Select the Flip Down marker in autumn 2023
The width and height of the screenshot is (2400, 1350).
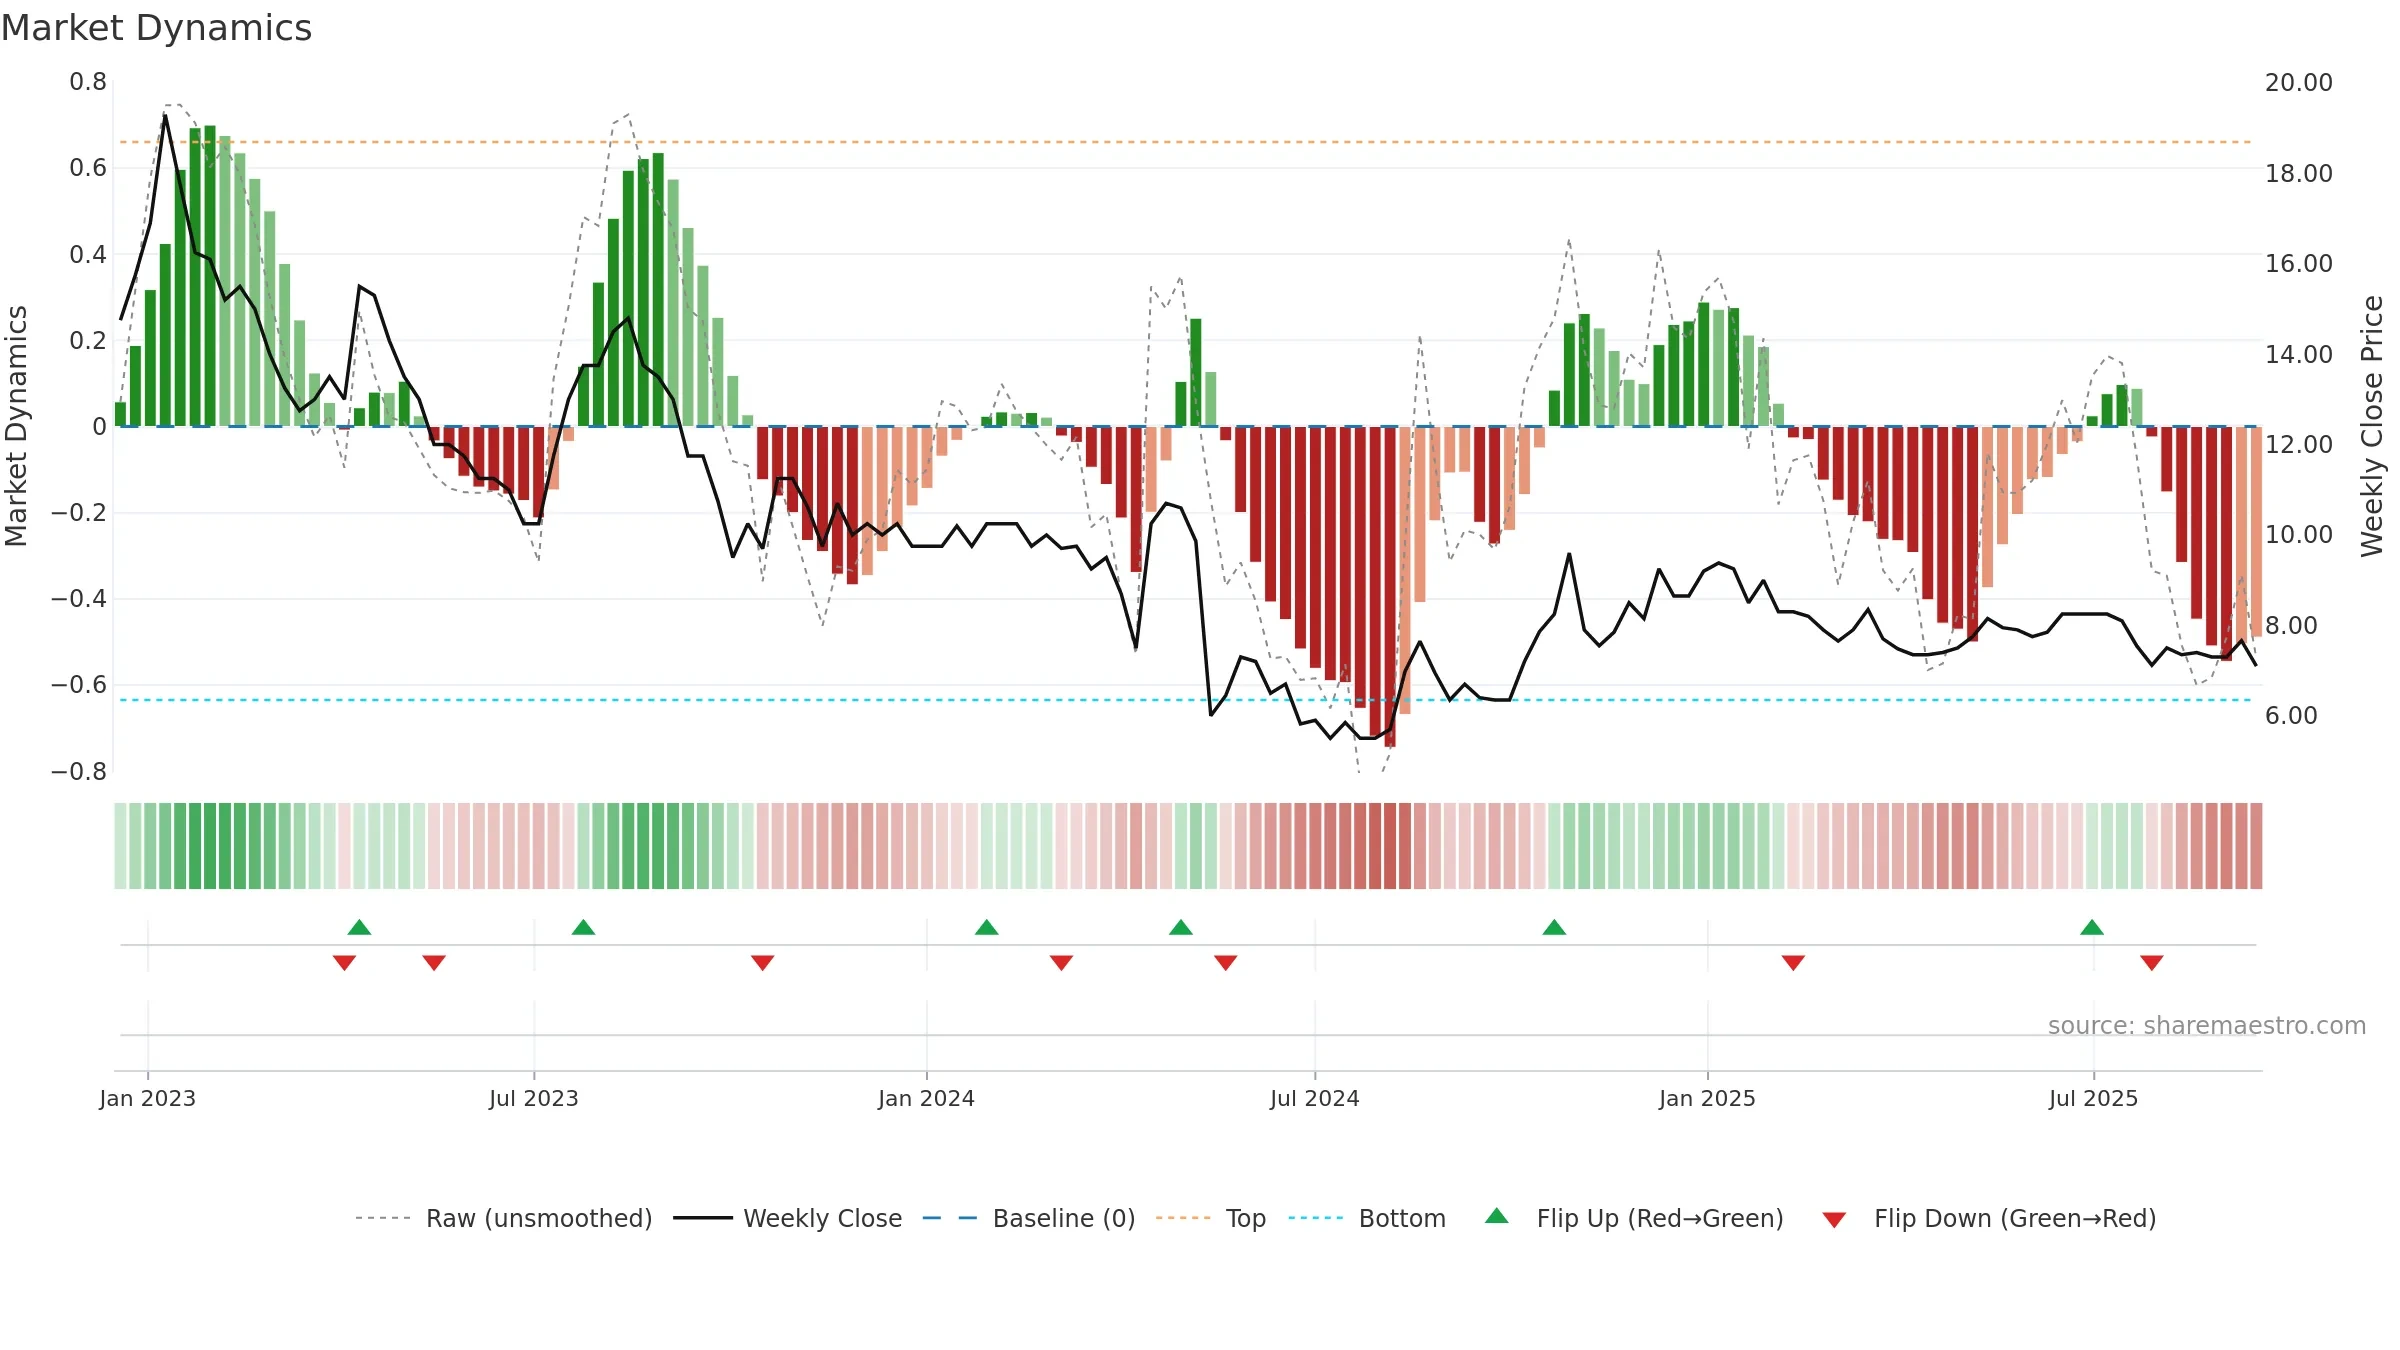[x=763, y=963]
